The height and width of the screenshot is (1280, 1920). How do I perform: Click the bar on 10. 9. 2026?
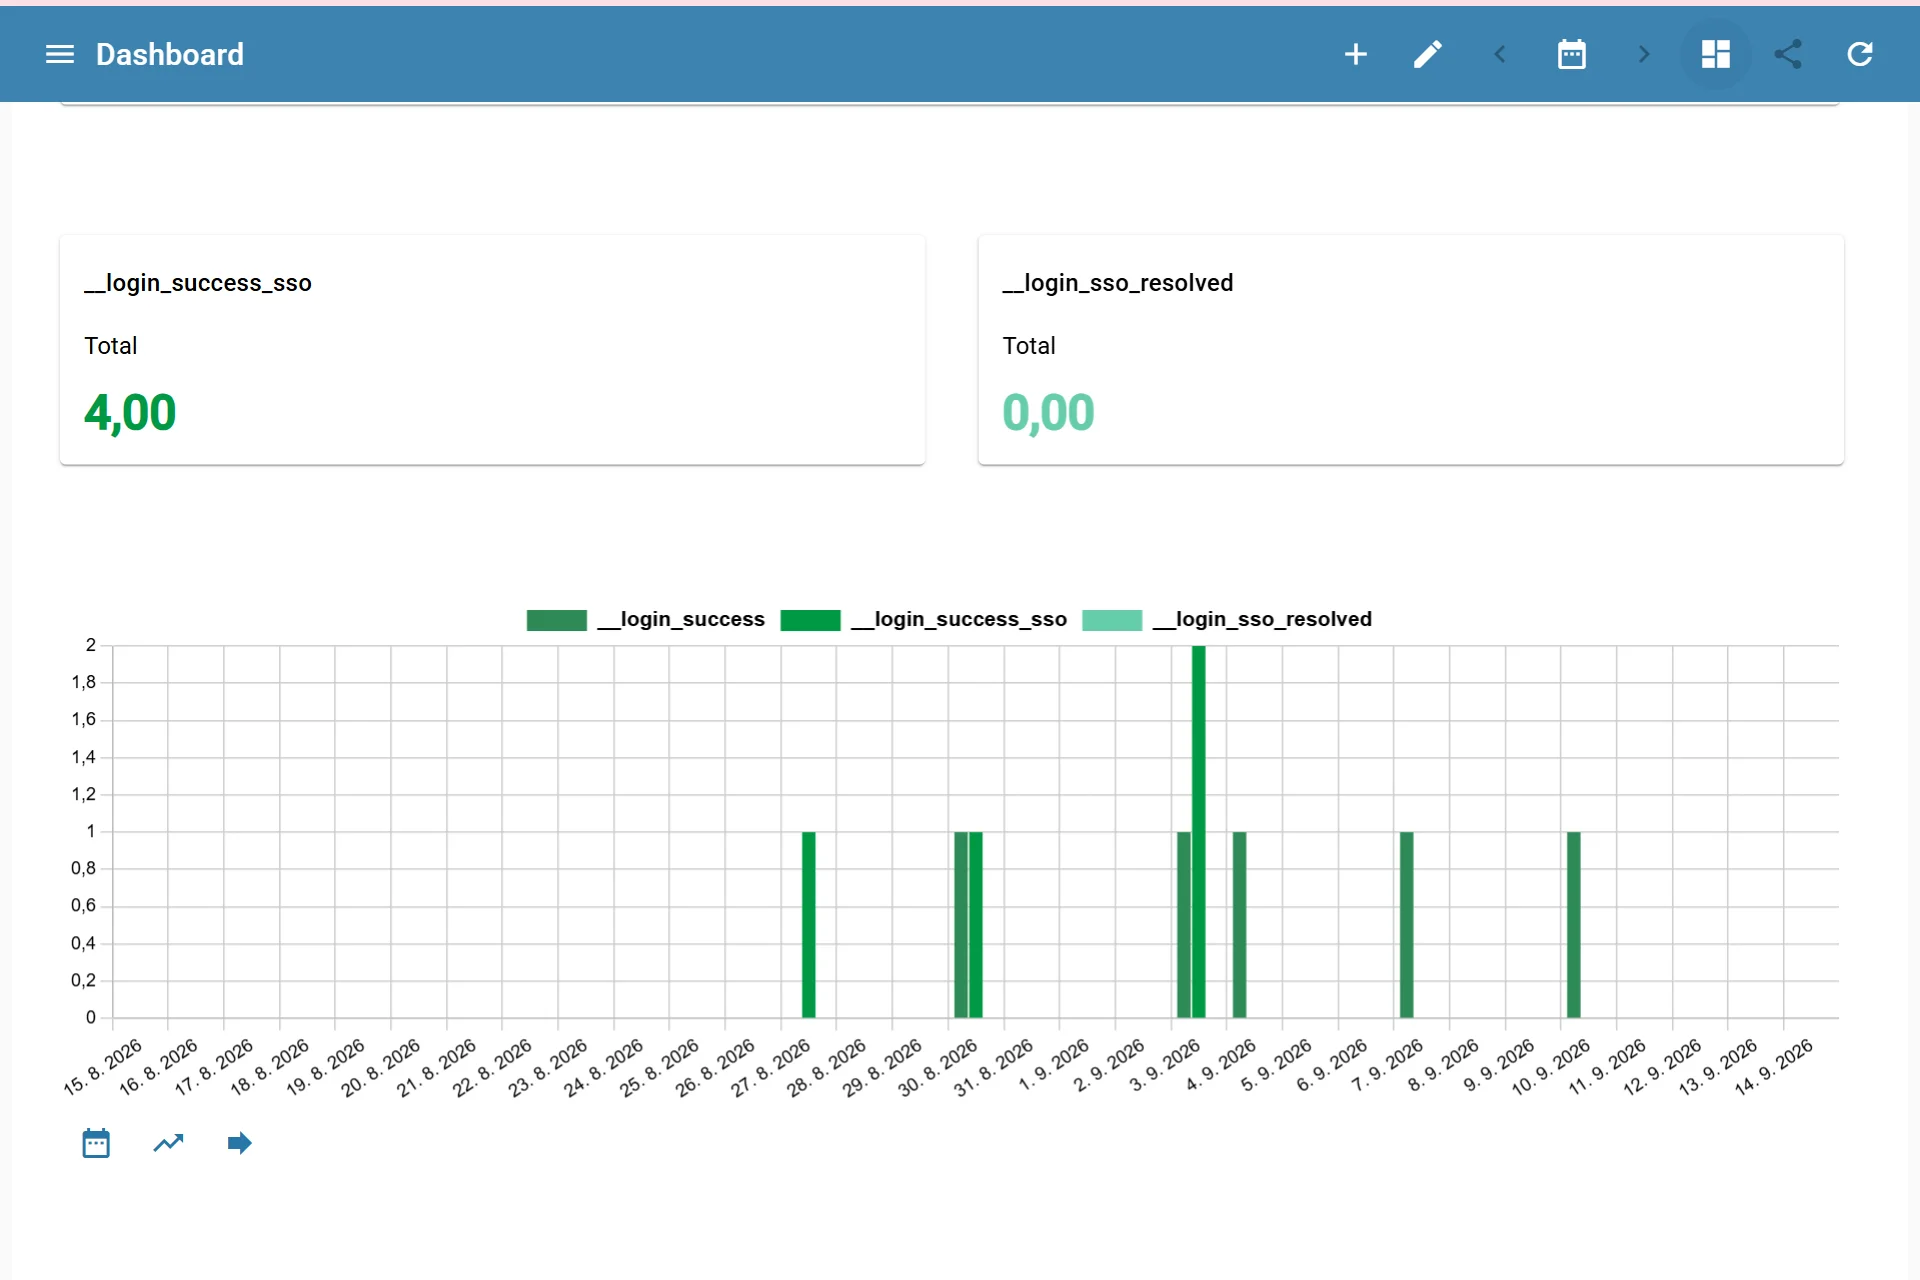pyautogui.click(x=1573, y=925)
